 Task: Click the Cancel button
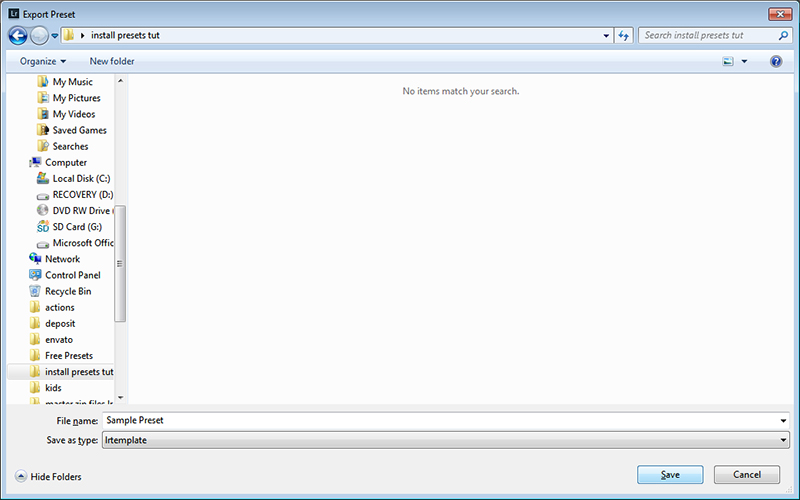[x=747, y=474]
